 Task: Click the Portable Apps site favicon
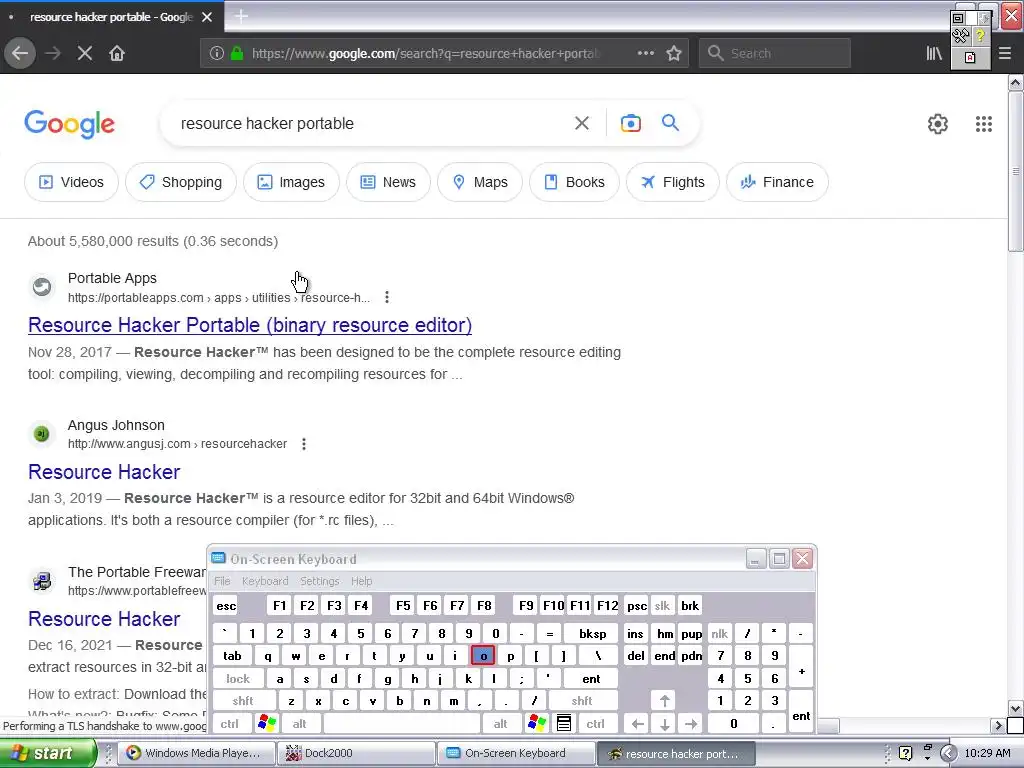pyautogui.click(x=42, y=287)
